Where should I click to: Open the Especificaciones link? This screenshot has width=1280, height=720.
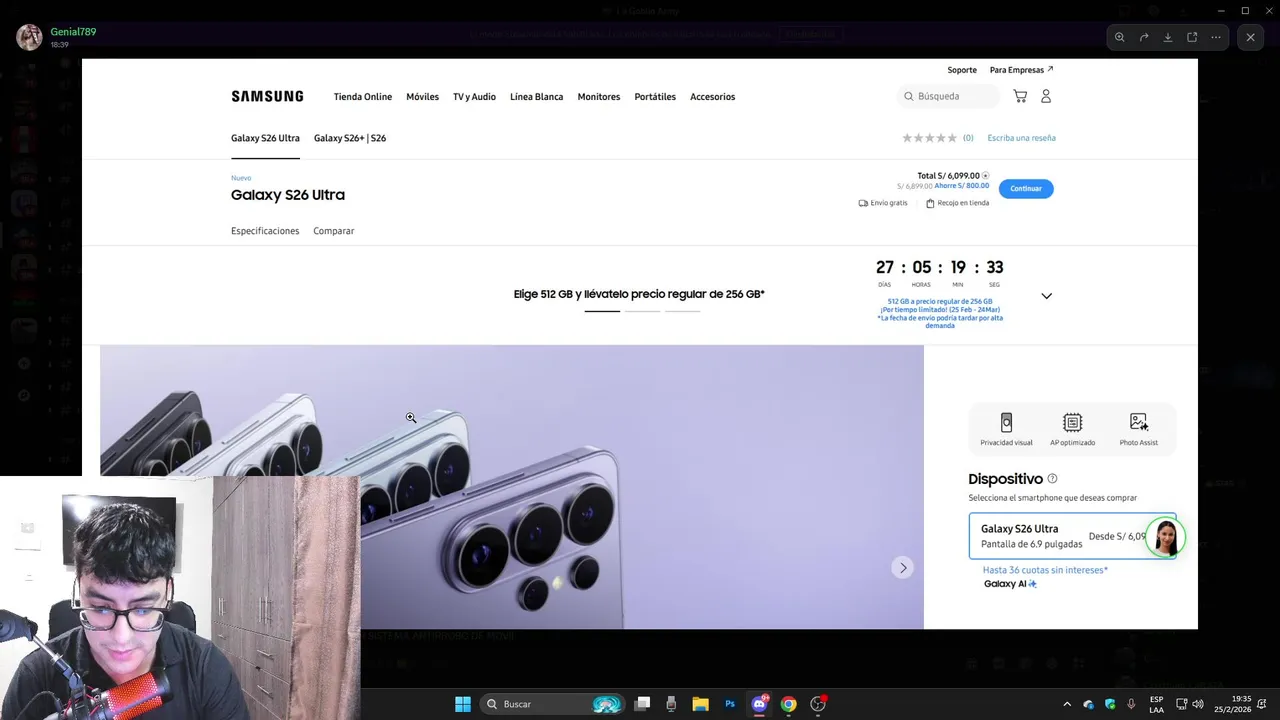pos(265,231)
